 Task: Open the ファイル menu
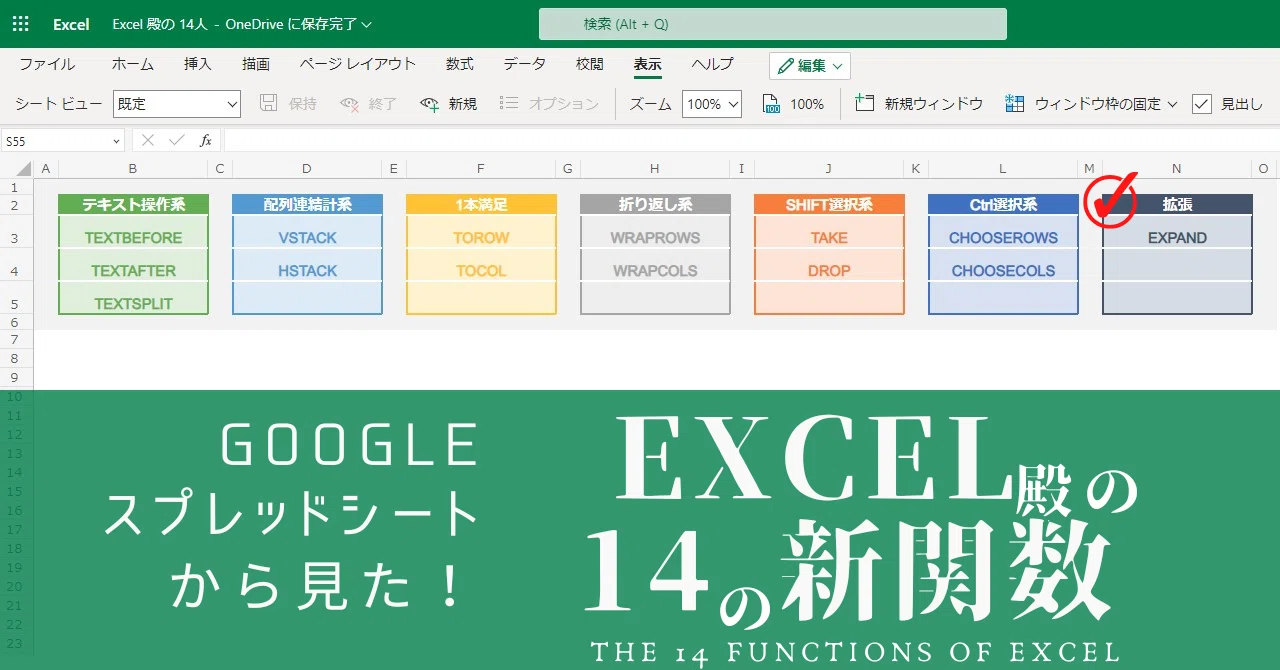coord(47,64)
